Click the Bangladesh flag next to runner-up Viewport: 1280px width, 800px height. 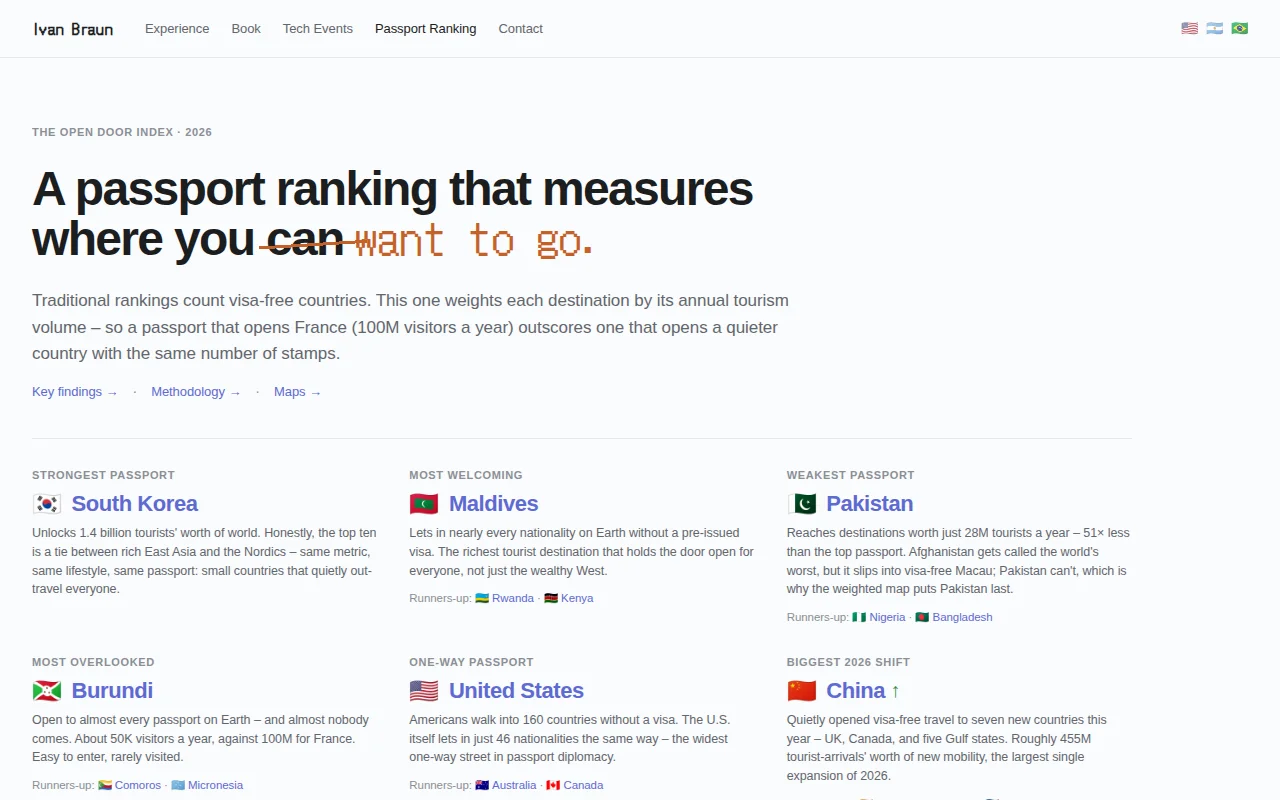coord(922,617)
